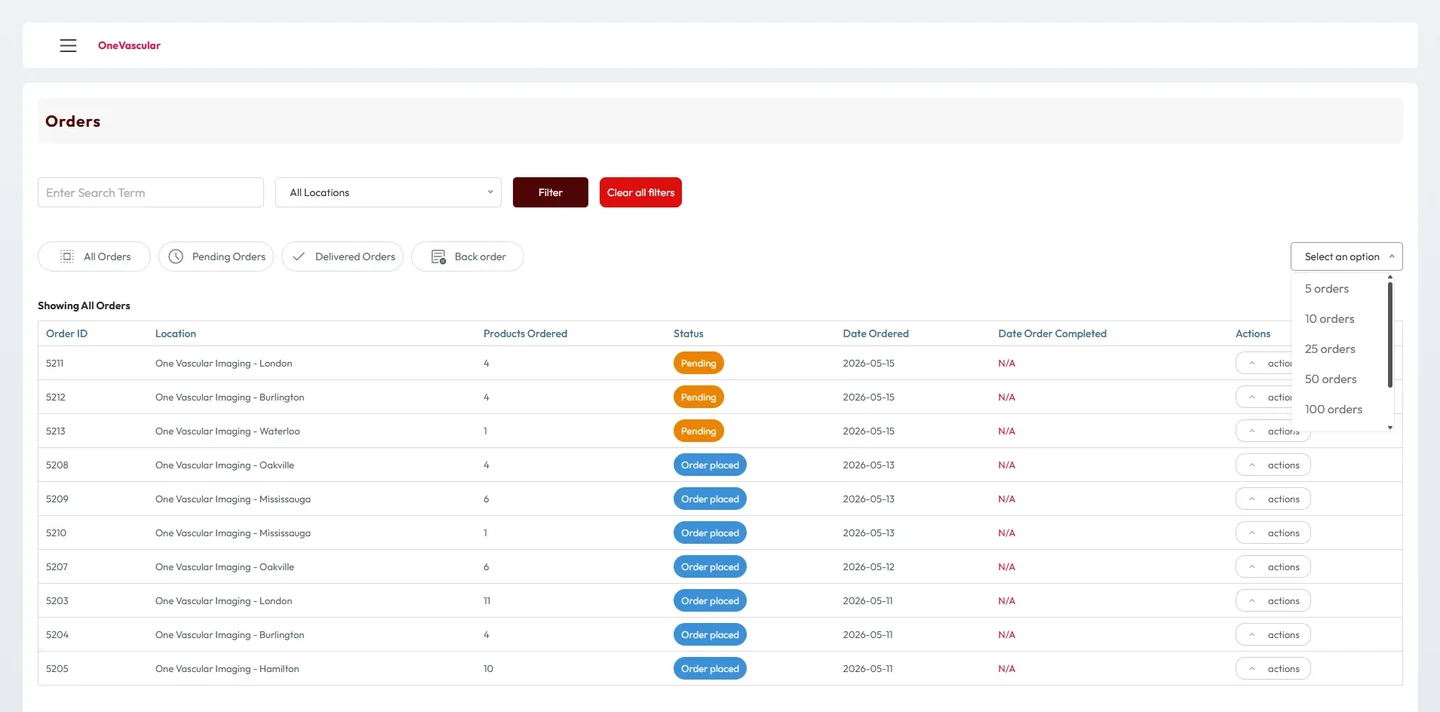Viewport: 1440px width, 712px height.
Task: Click the Orders page heading
Action: pyautogui.click(x=73, y=121)
